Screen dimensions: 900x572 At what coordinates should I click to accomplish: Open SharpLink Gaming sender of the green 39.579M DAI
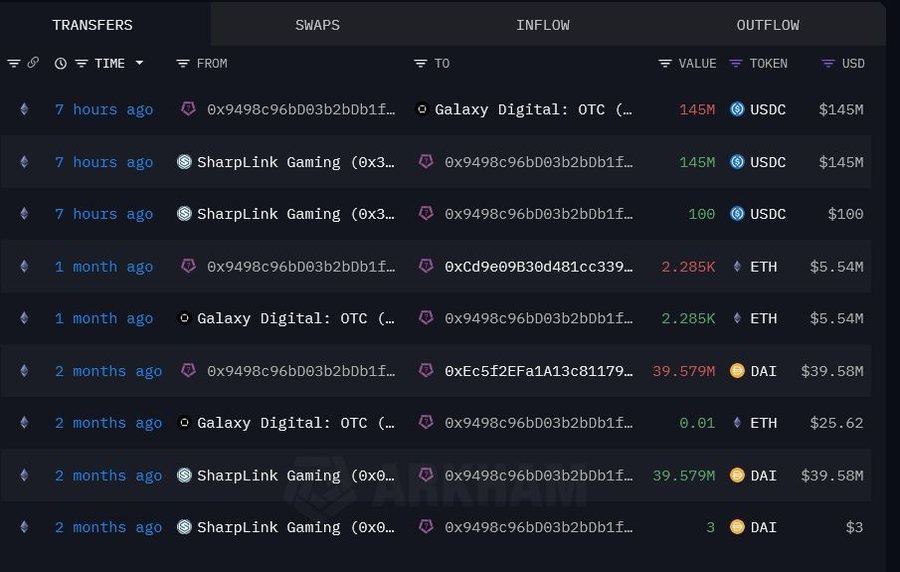pyautogui.click(x=296, y=476)
